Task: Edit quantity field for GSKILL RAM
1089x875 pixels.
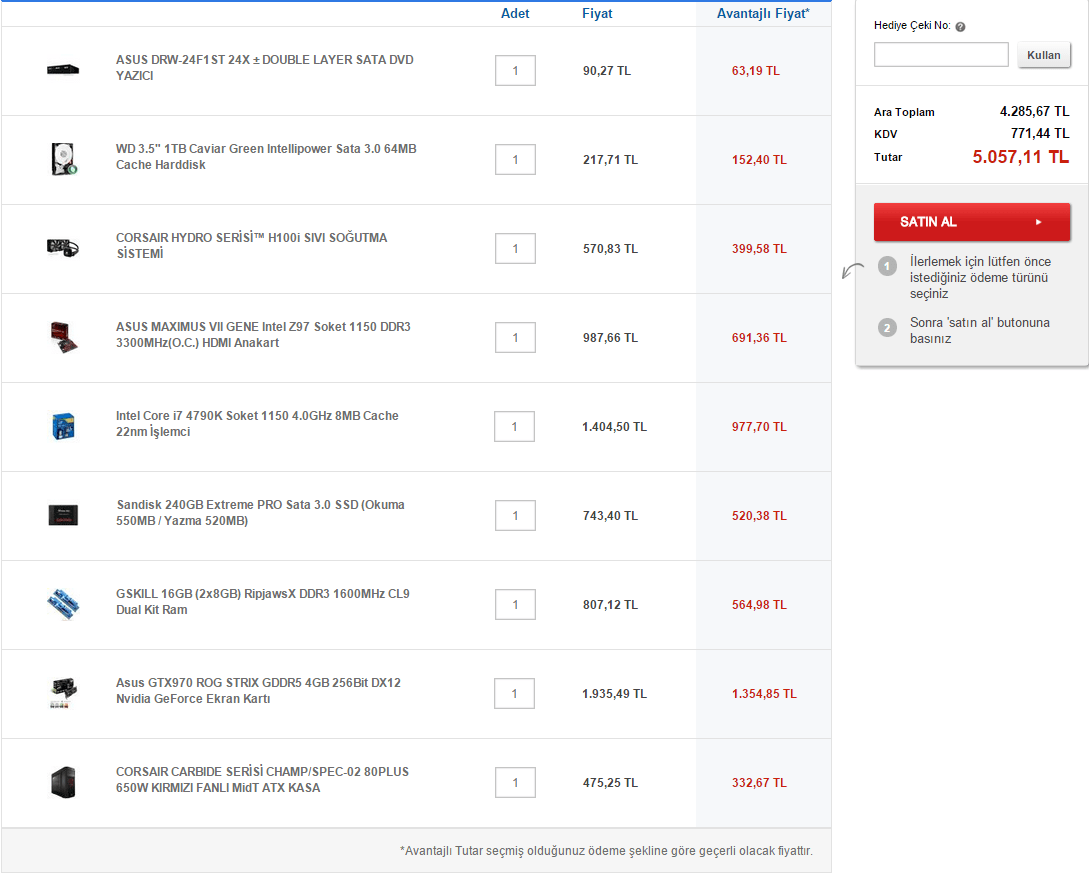Action: [x=515, y=604]
